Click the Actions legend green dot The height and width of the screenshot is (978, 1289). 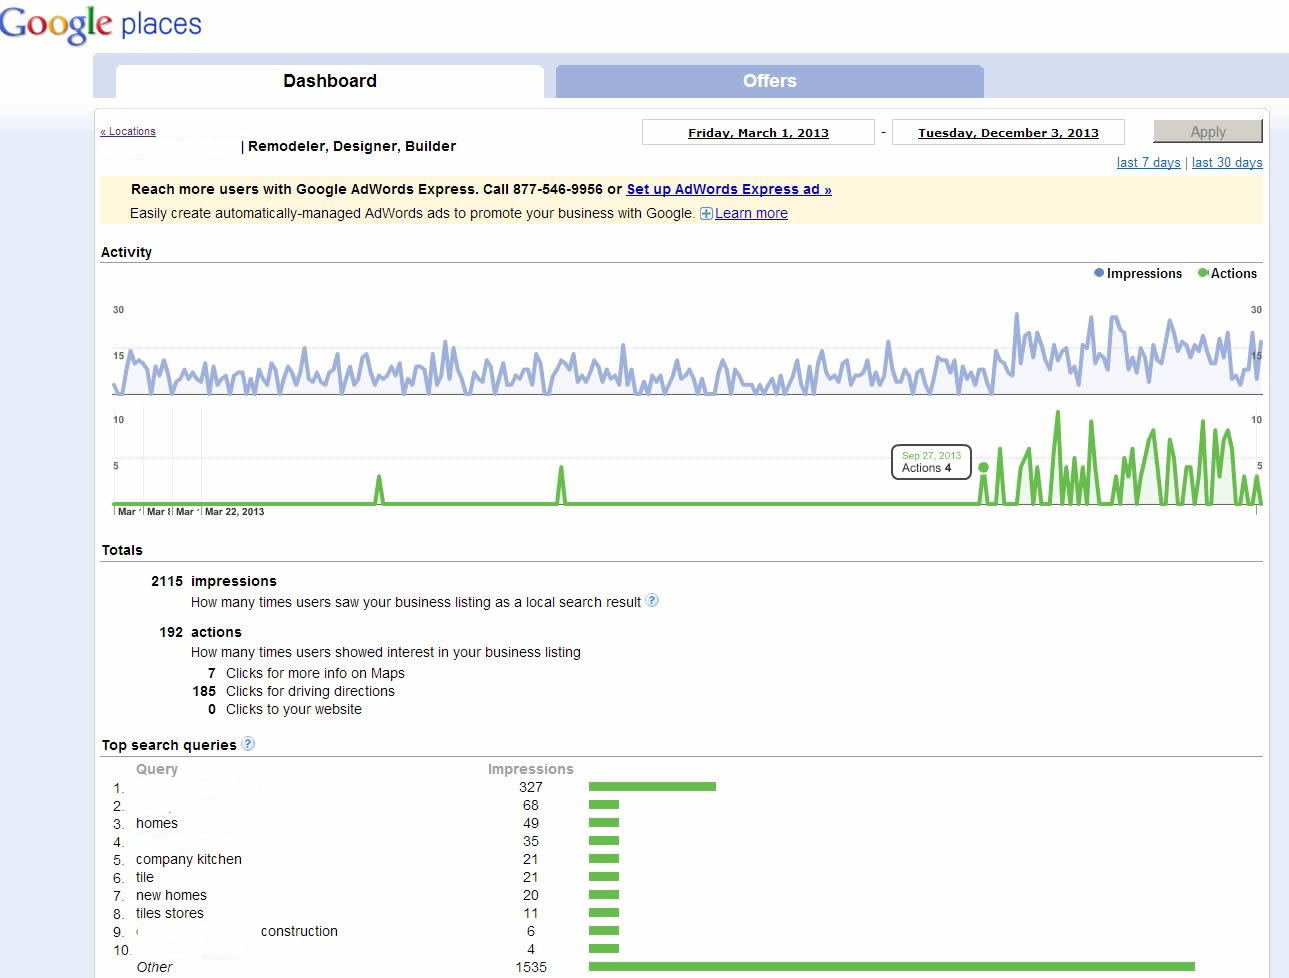[x=1203, y=272]
